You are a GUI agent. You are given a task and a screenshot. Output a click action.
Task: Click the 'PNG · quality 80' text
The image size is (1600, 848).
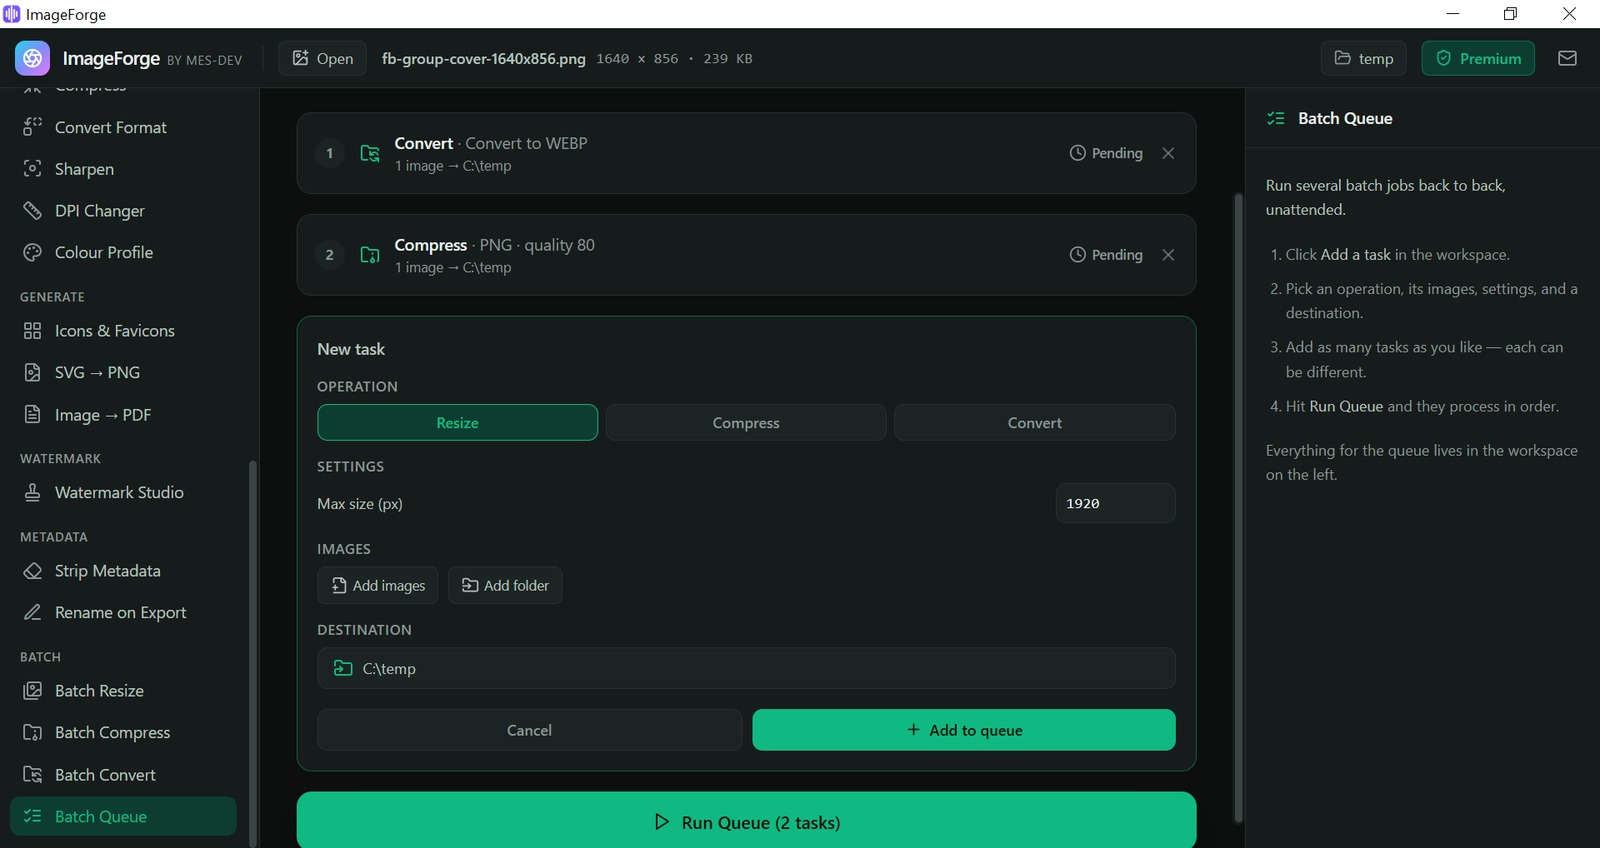tap(537, 245)
